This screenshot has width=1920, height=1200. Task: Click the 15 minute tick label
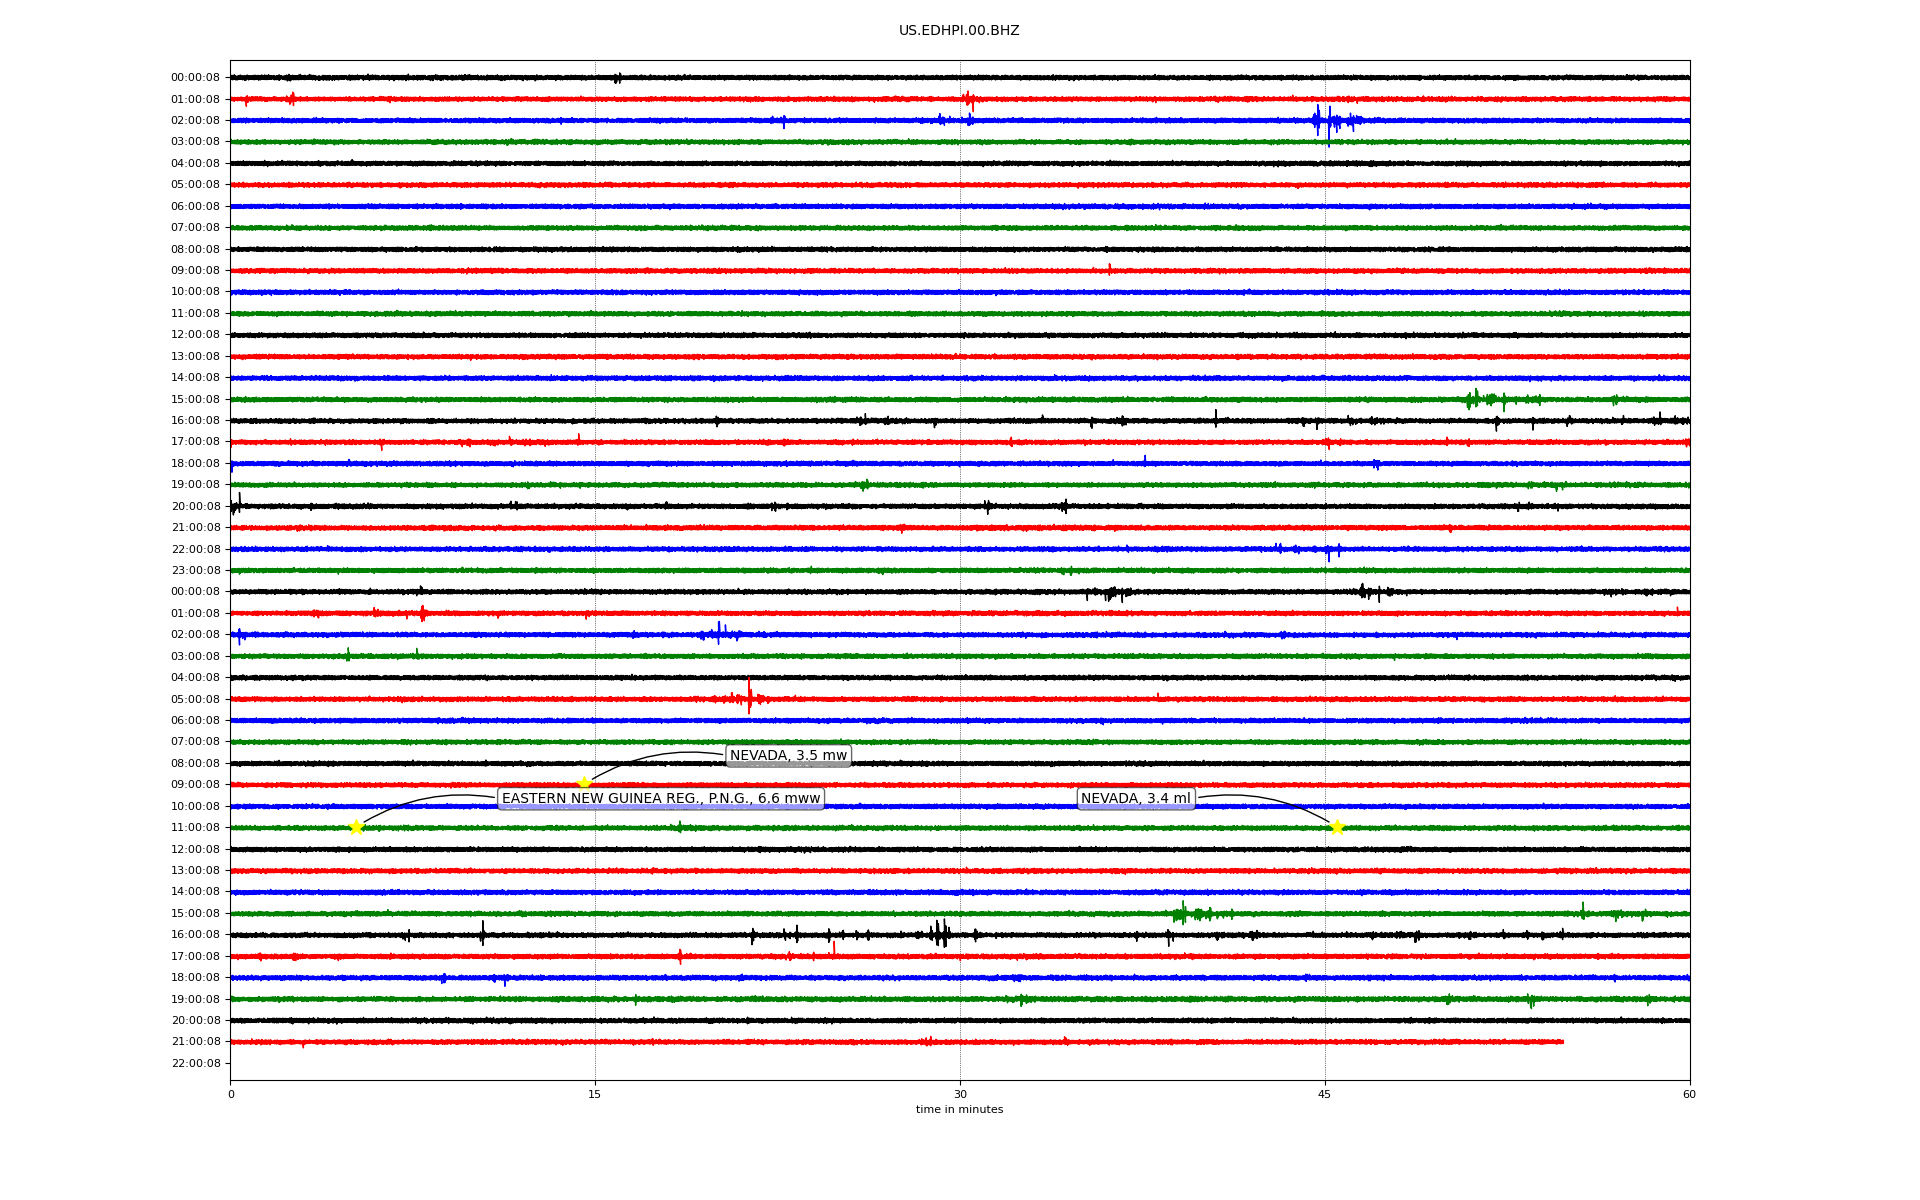tap(595, 1094)
